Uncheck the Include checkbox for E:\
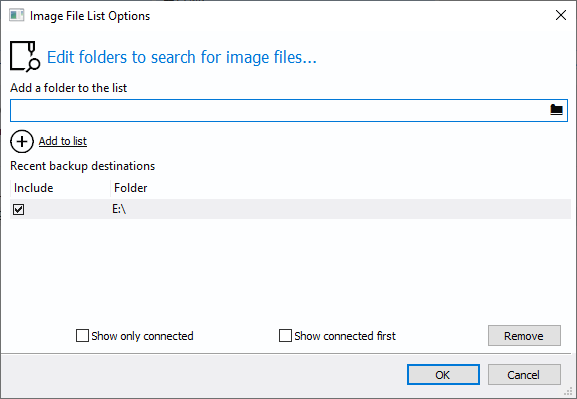The image size is (577, 399). [x=18, y=209]
